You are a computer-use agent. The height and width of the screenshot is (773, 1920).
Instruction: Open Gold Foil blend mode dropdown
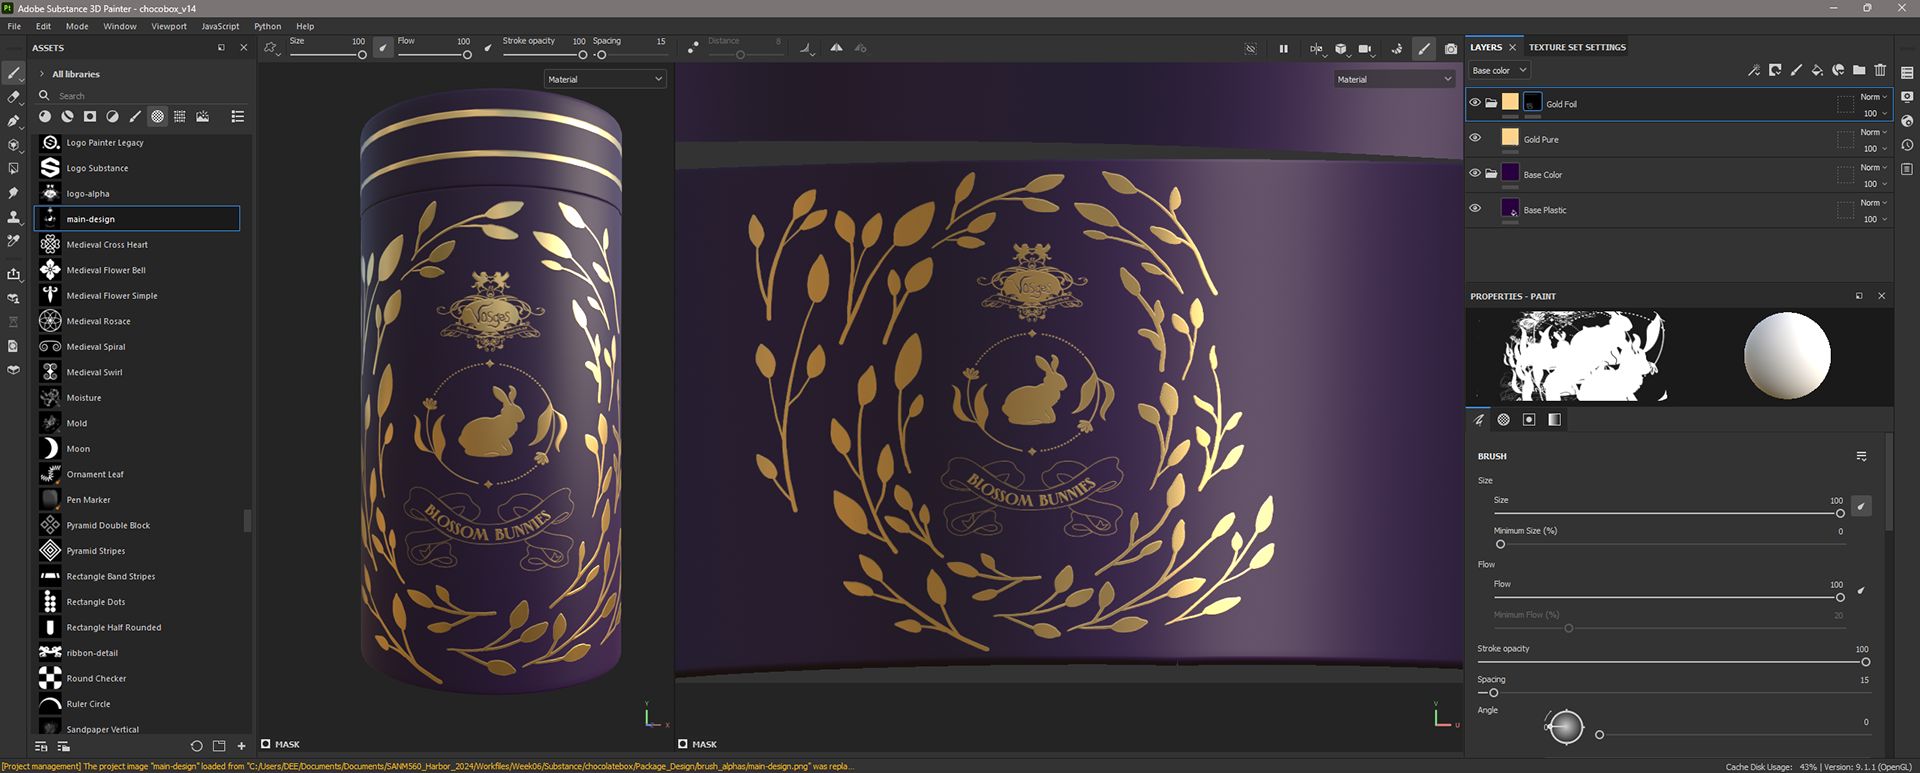pos(1874,97)
